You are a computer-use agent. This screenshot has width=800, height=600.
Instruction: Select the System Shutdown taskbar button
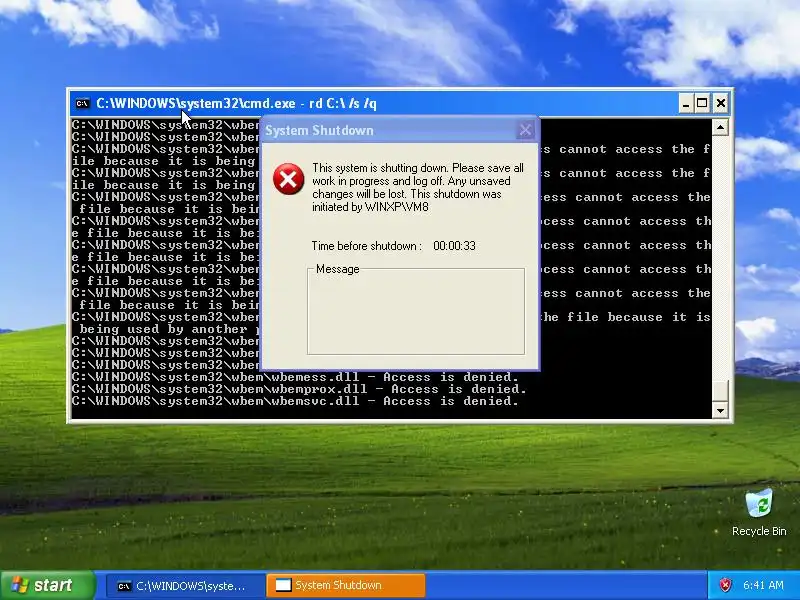pyautogui.click(x=346, y=586)
